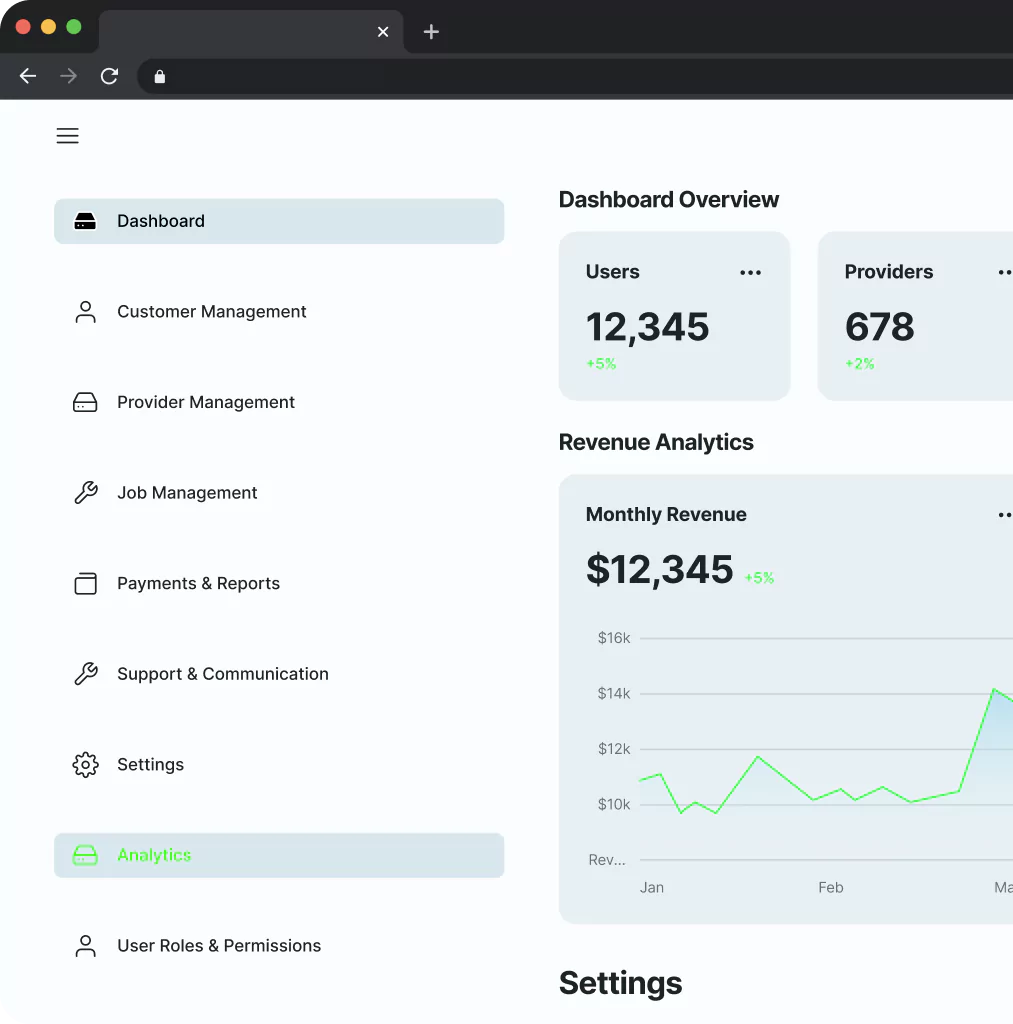Click the Customer Management person icon
The width and height of the screenshot is (1013, 1024).
pyautogui.click(x=86, y=312)
